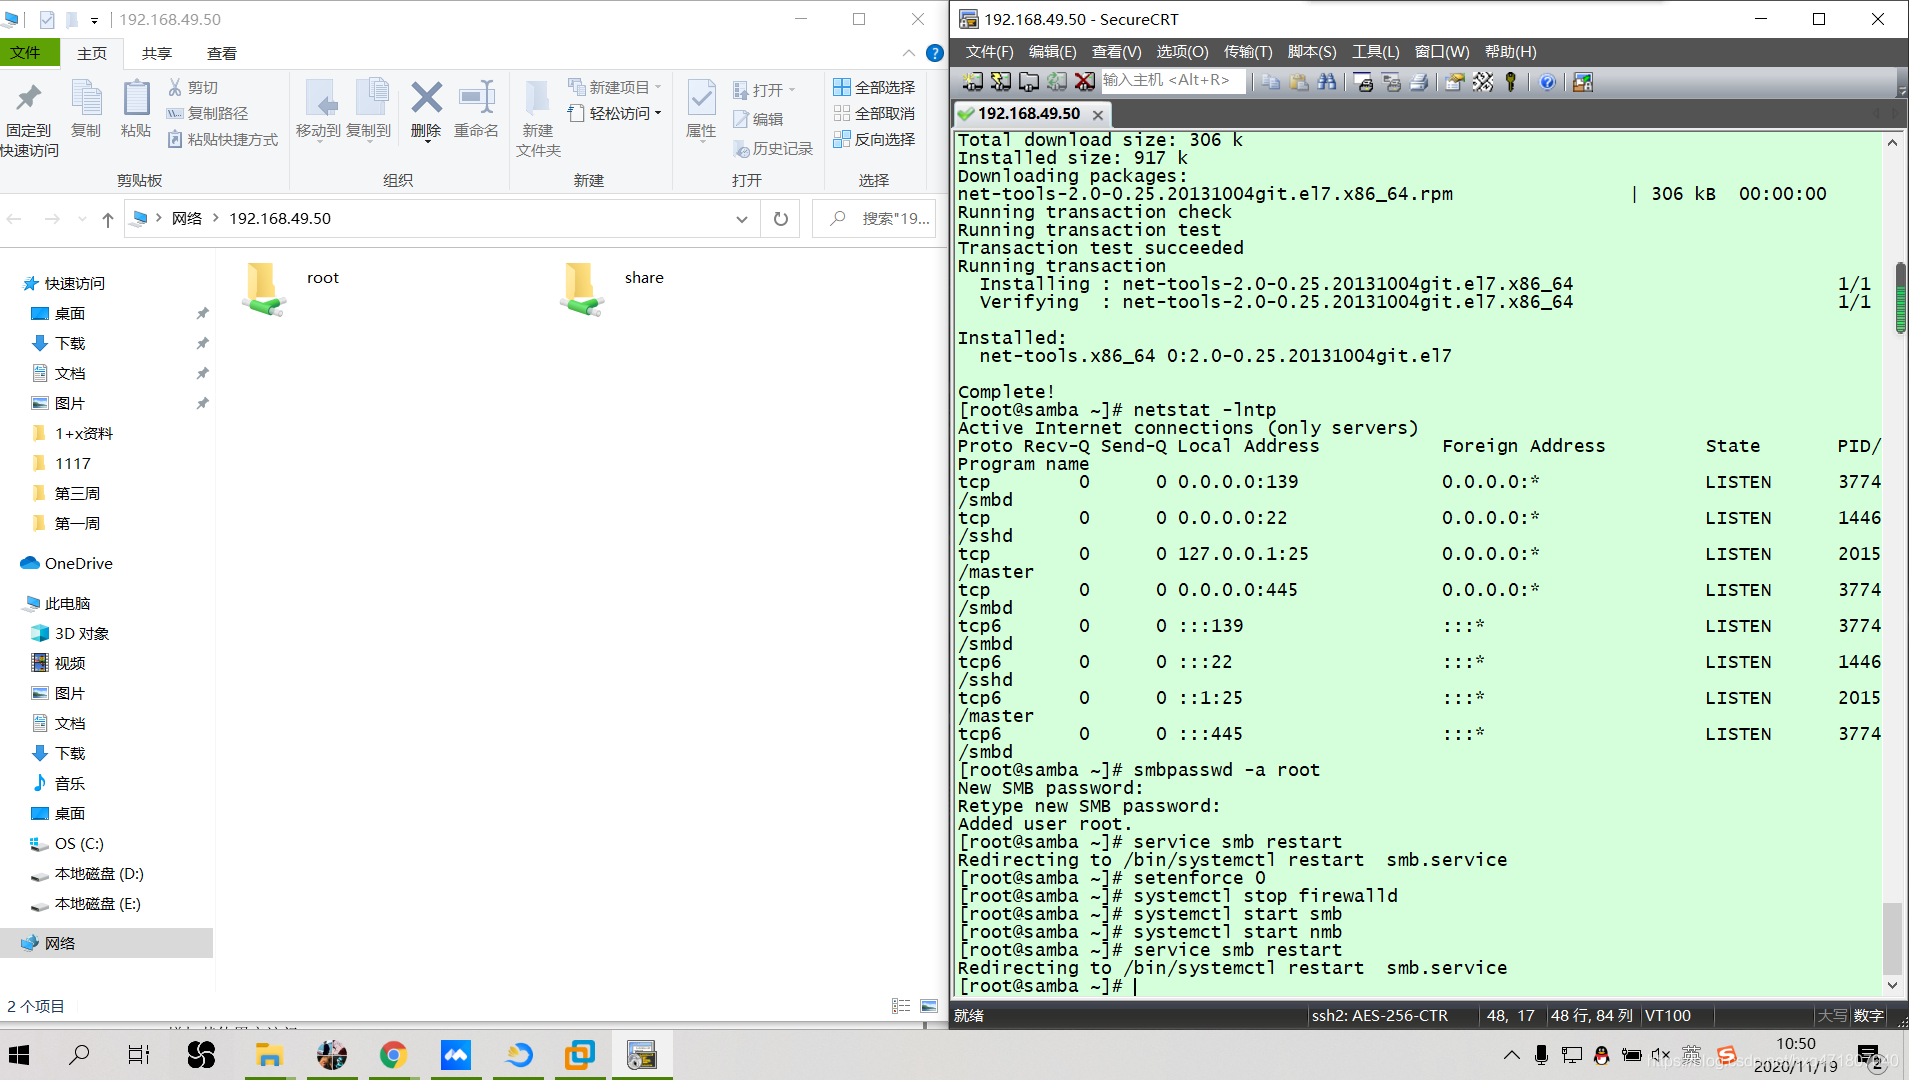The width and height of the screenshot is (1909, 1080).
Task: Click the Connect icon in SecureCRT toolbar
Action: coord(972,82)
